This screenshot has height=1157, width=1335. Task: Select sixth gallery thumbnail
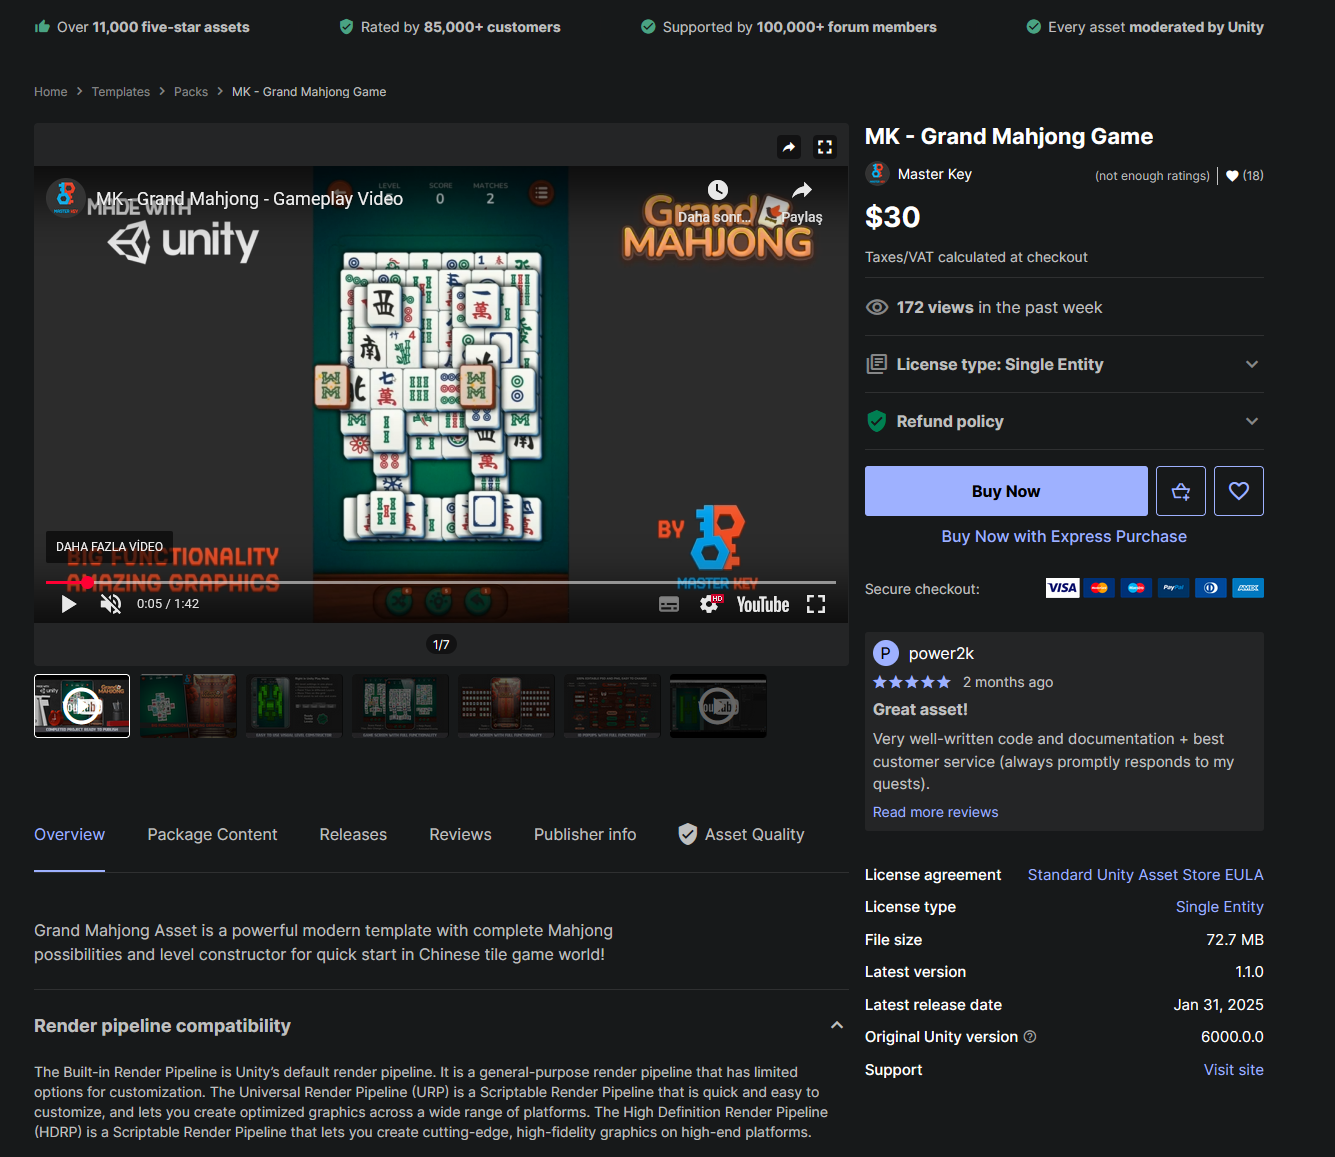612,706
